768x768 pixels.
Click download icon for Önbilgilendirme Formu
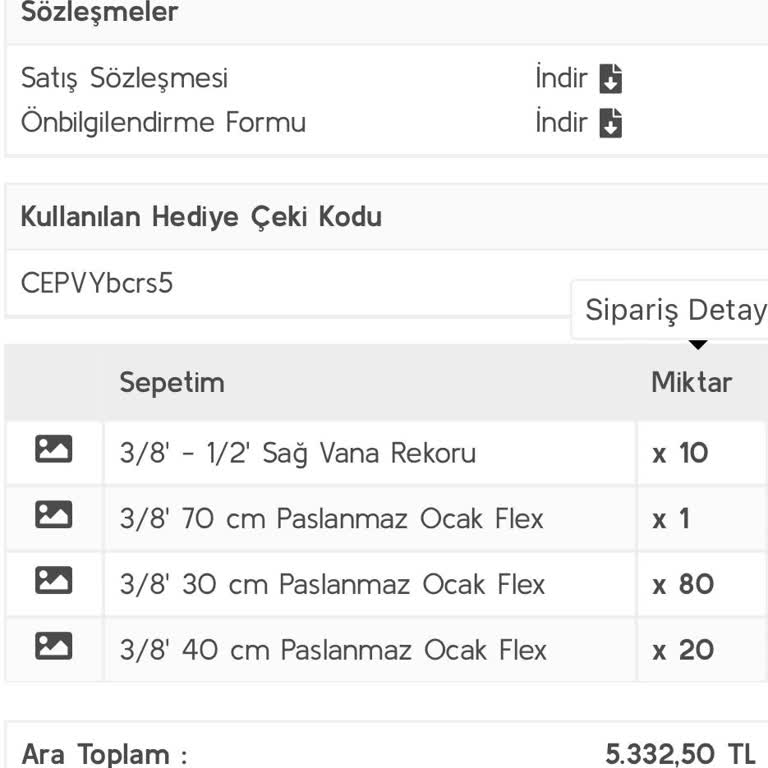pyautogui.click(x=610, y=123)
